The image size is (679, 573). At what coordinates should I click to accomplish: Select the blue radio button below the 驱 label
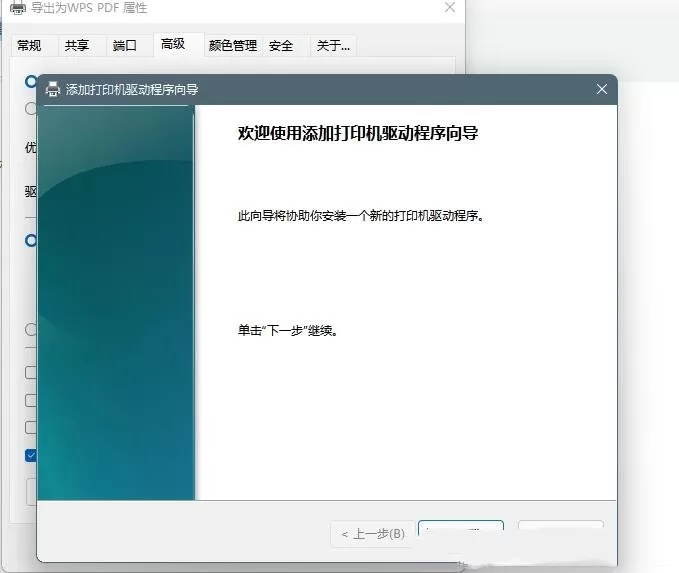pyautogui.click(x=31, y=240)
